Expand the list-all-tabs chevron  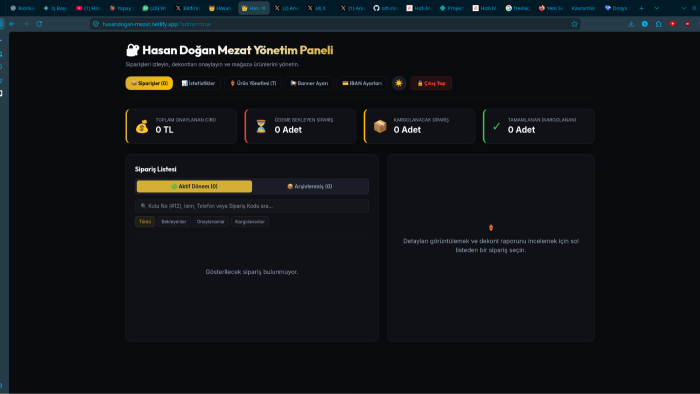click(x=657, y=8)
